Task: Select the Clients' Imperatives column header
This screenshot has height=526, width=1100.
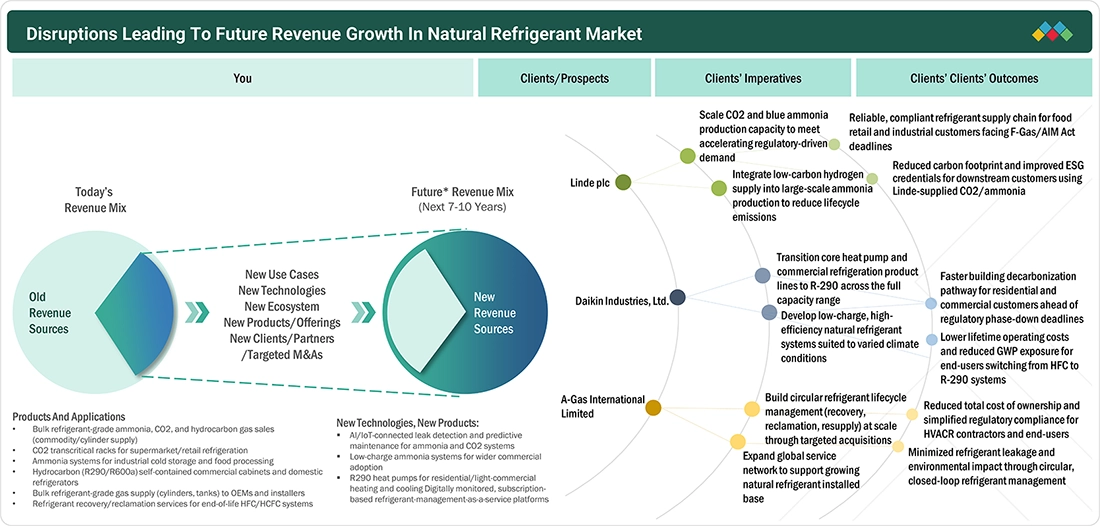Action: tap(753, 78)
